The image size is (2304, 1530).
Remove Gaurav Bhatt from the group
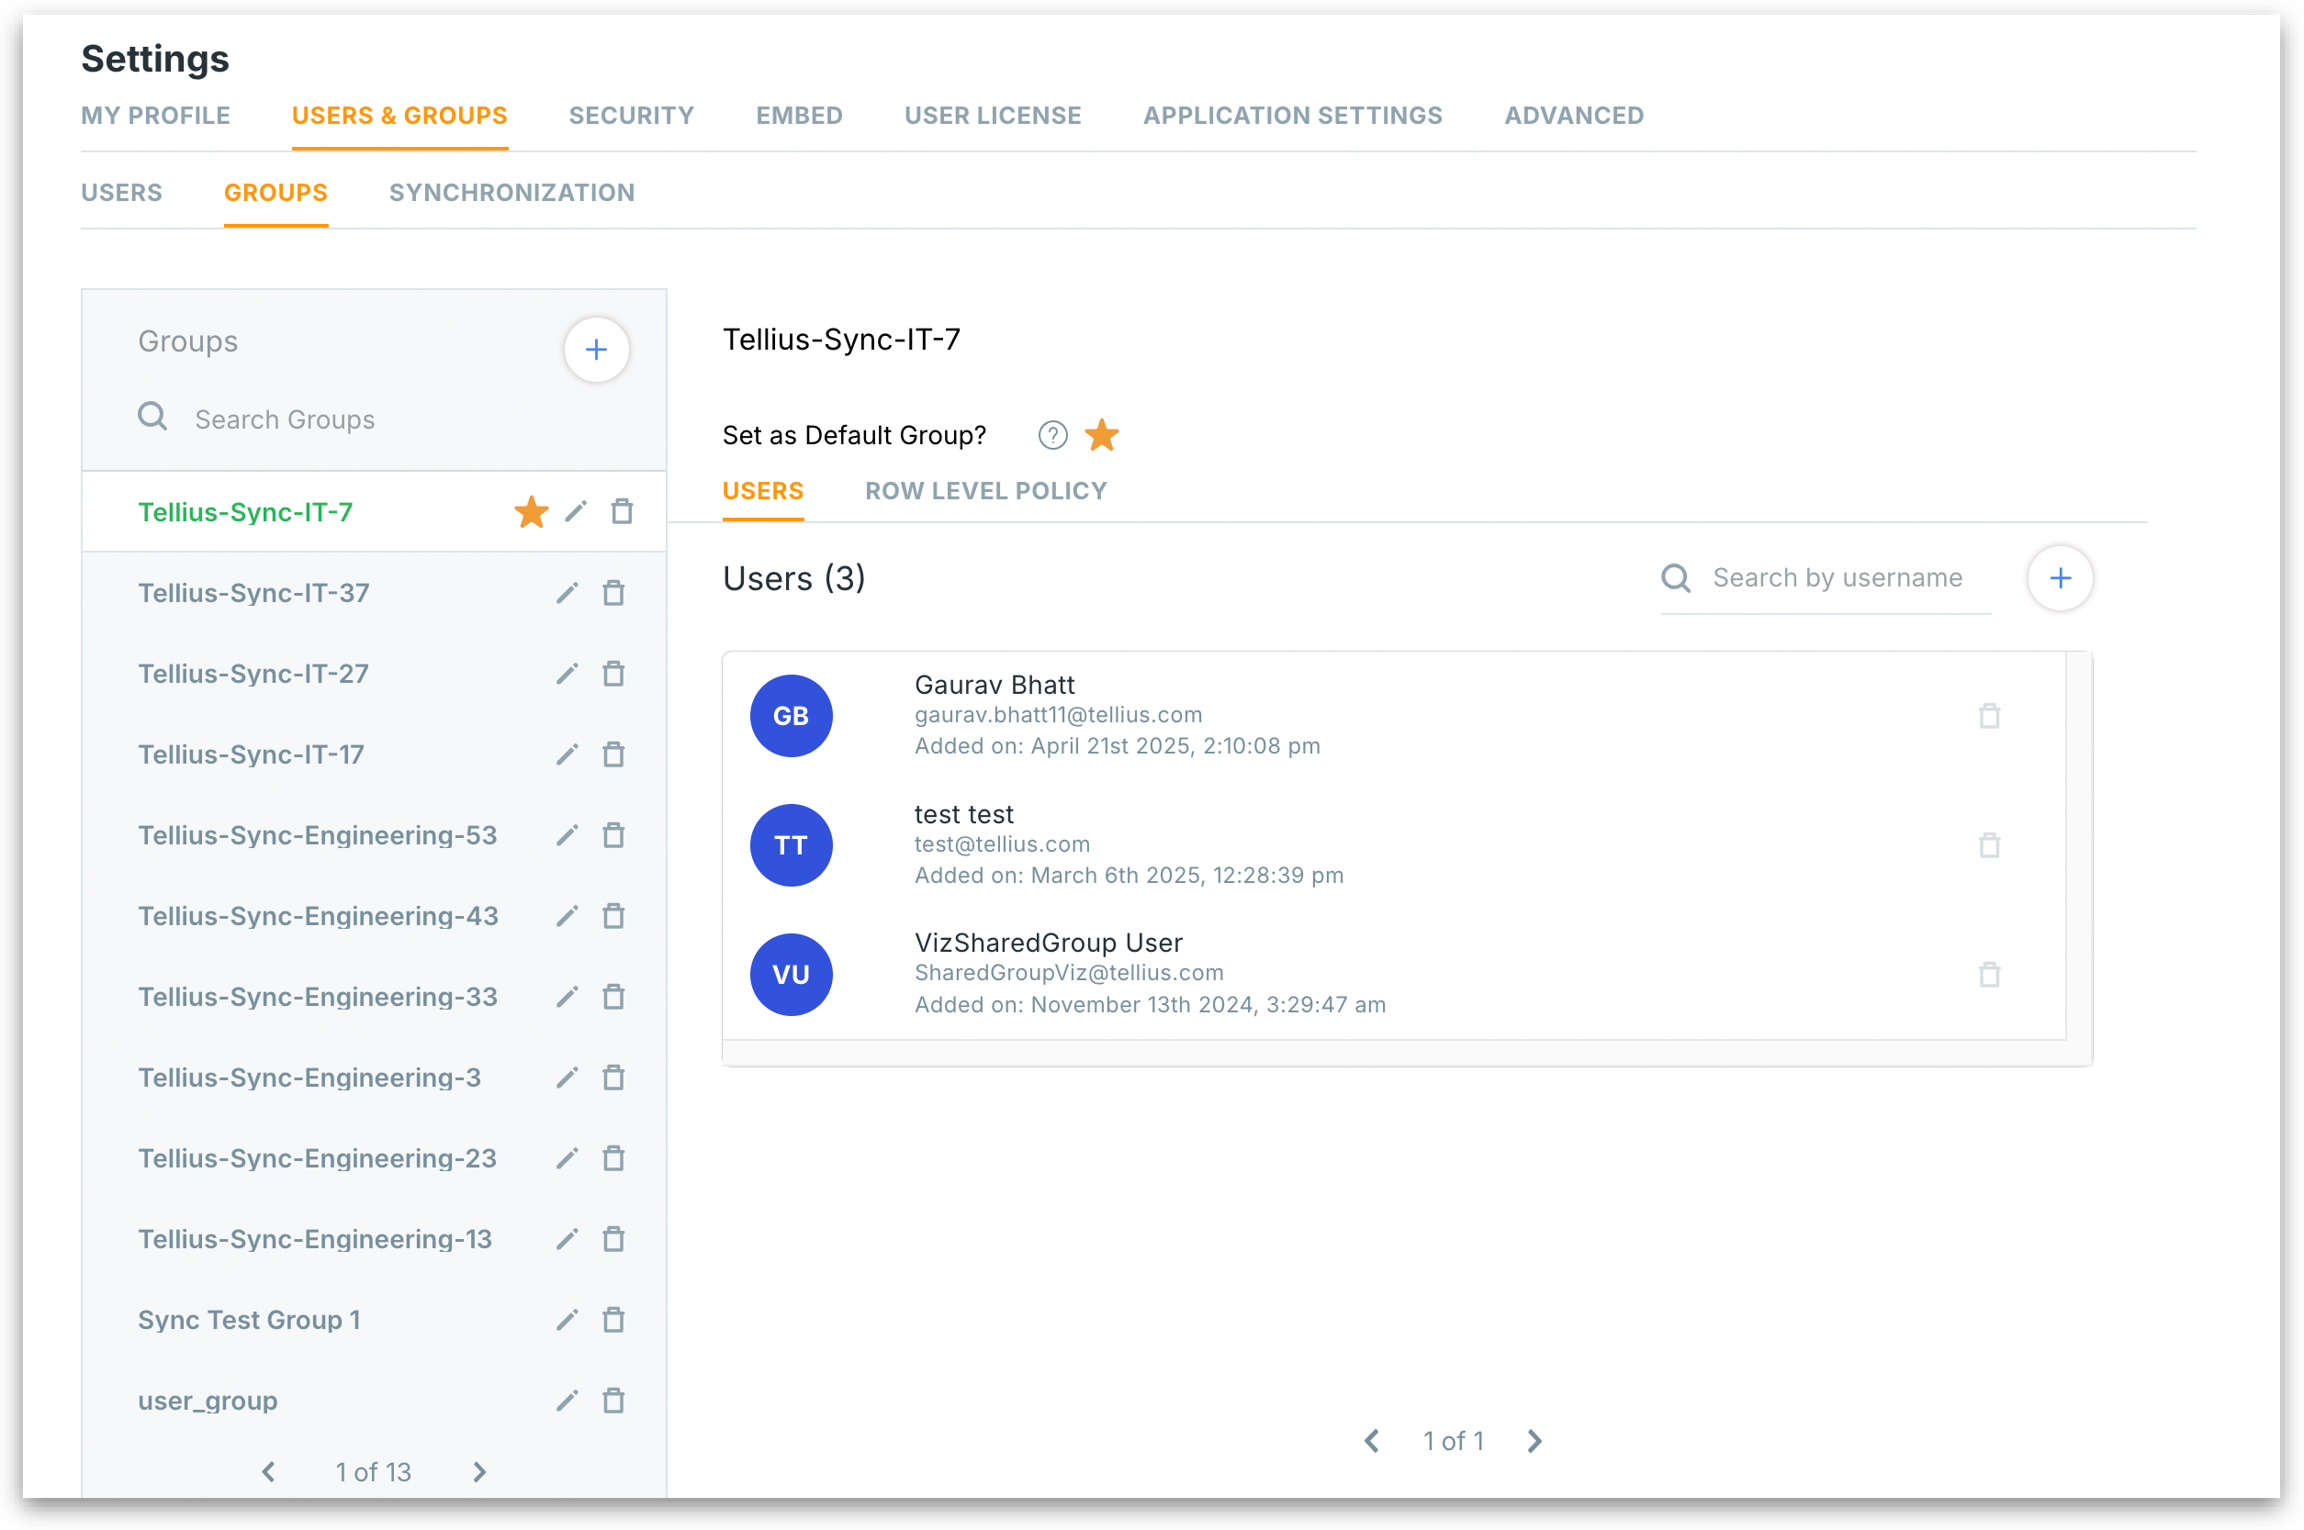(x=1989, y=716)
